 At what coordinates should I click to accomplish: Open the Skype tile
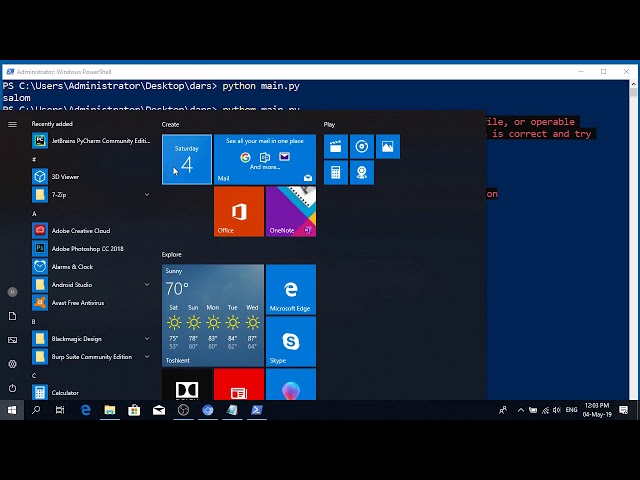pos(291,341)
